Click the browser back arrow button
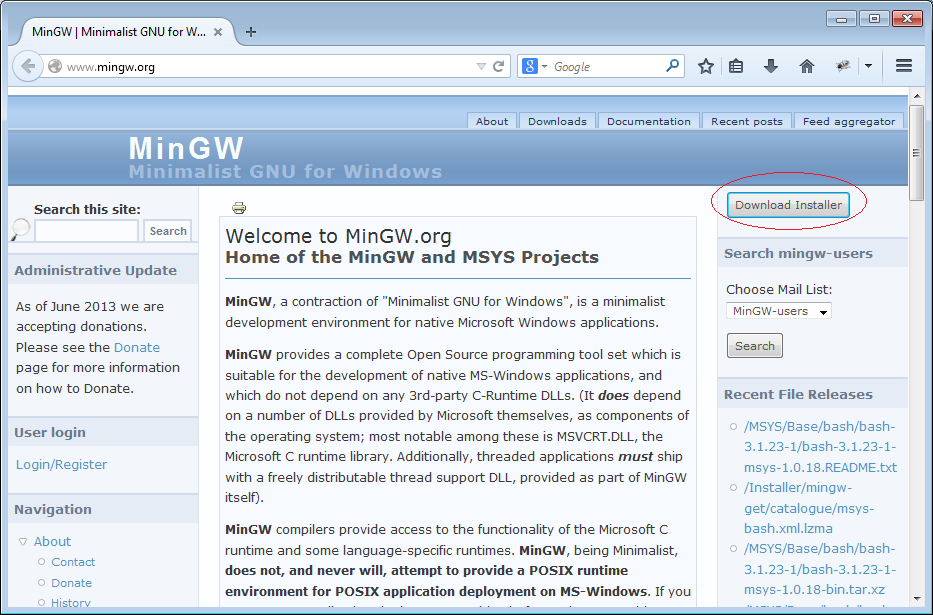 [x=28, y=66]
